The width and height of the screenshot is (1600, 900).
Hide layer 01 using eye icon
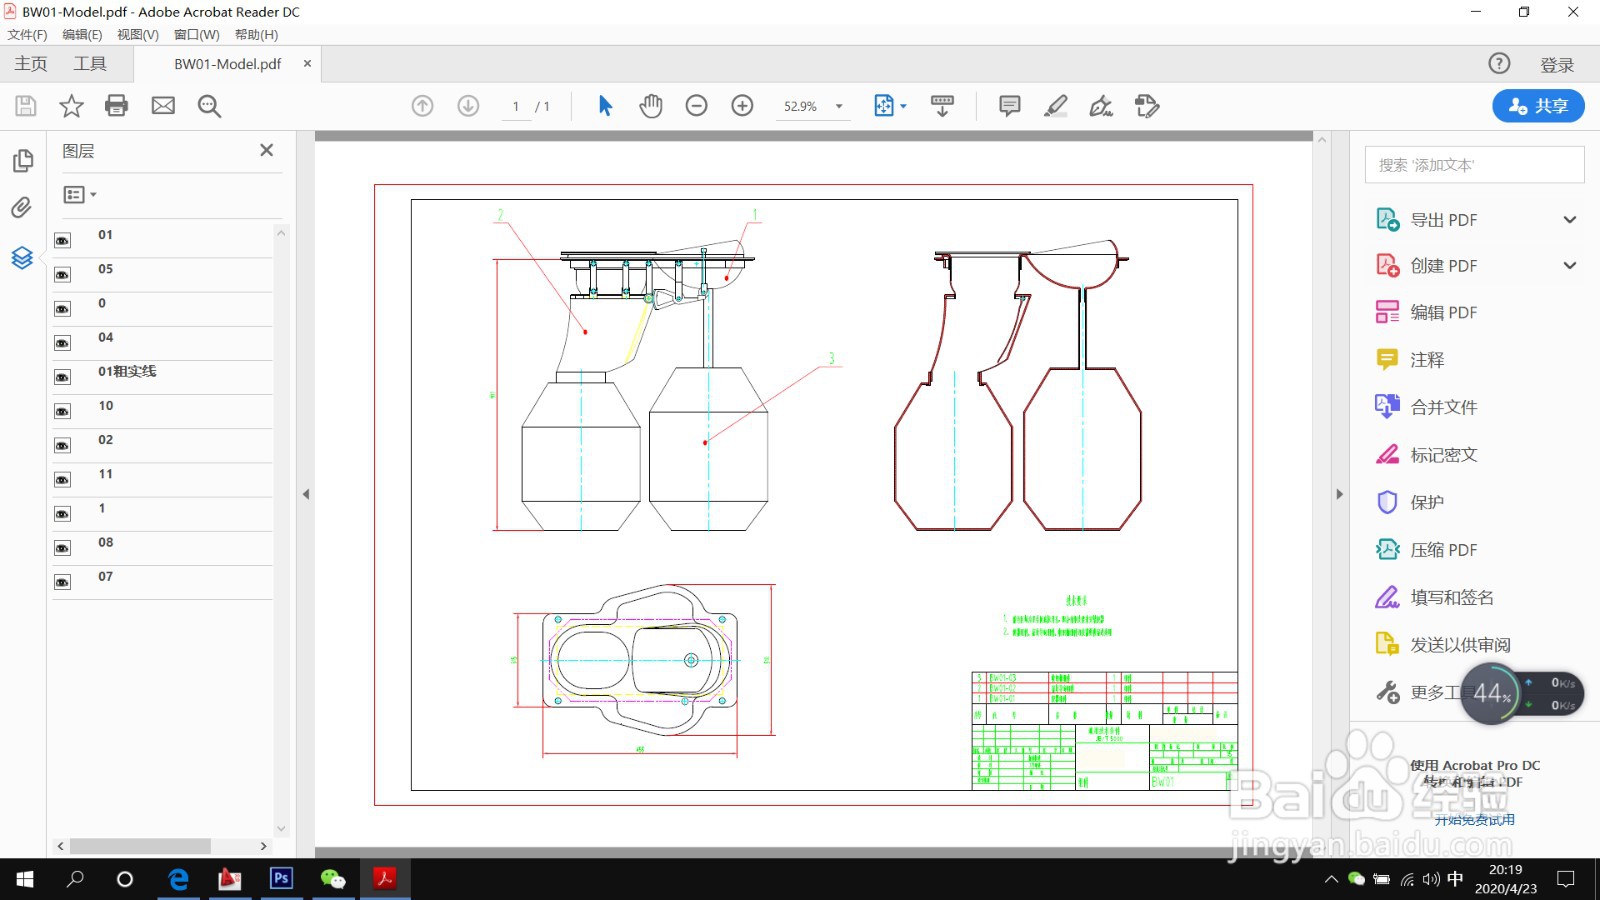(x=63, y=241)
